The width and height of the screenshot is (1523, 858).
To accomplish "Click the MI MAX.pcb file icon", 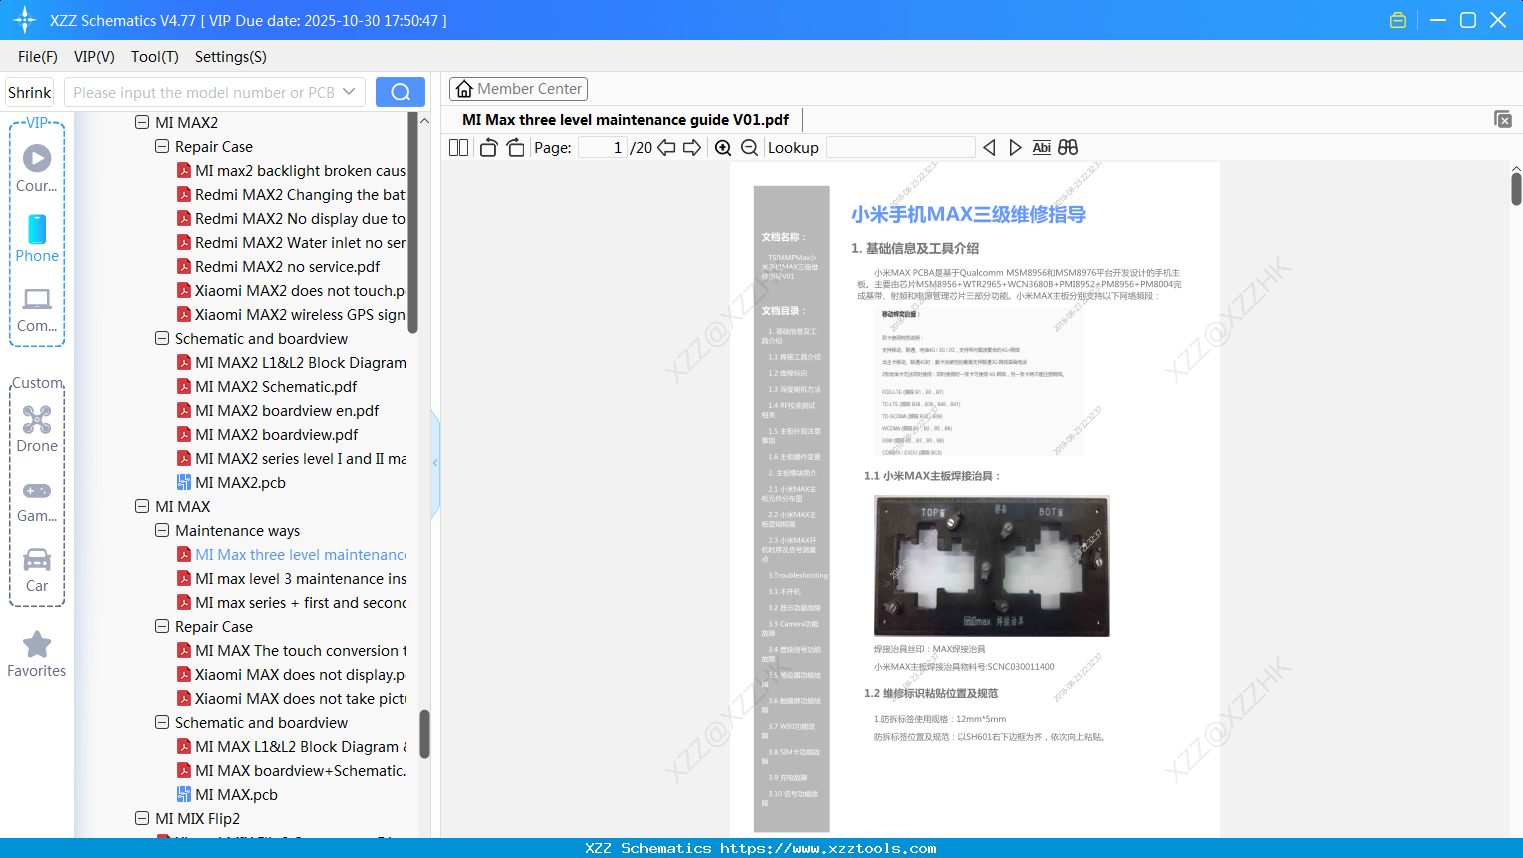I will (x=184, y=794).
